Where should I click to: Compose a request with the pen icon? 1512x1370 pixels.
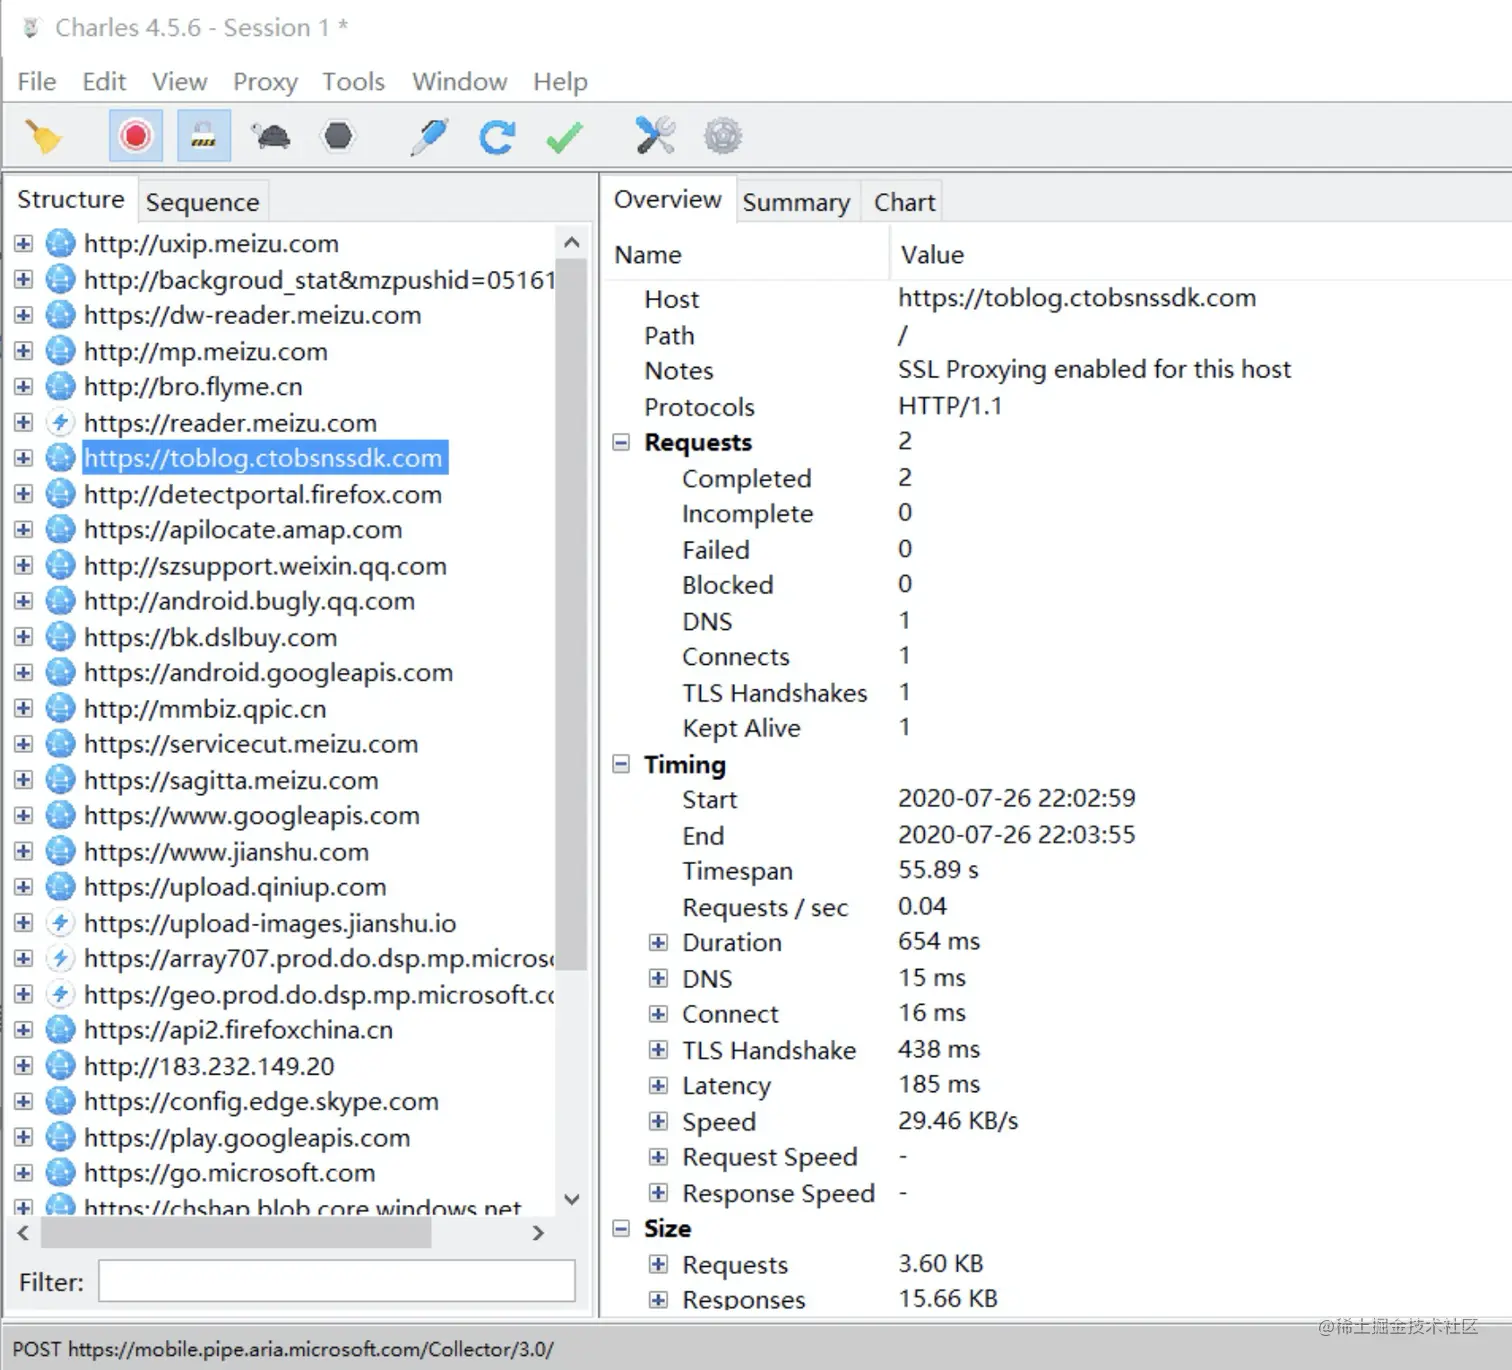429,136
